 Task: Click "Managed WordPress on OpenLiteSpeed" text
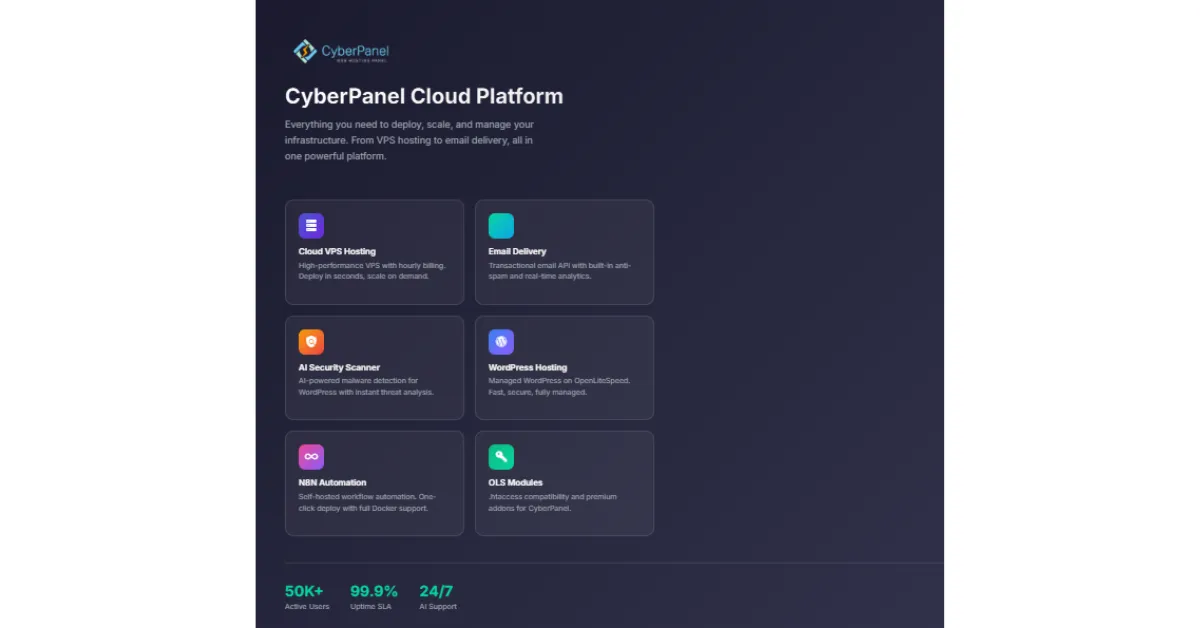[x=559, y=386]
